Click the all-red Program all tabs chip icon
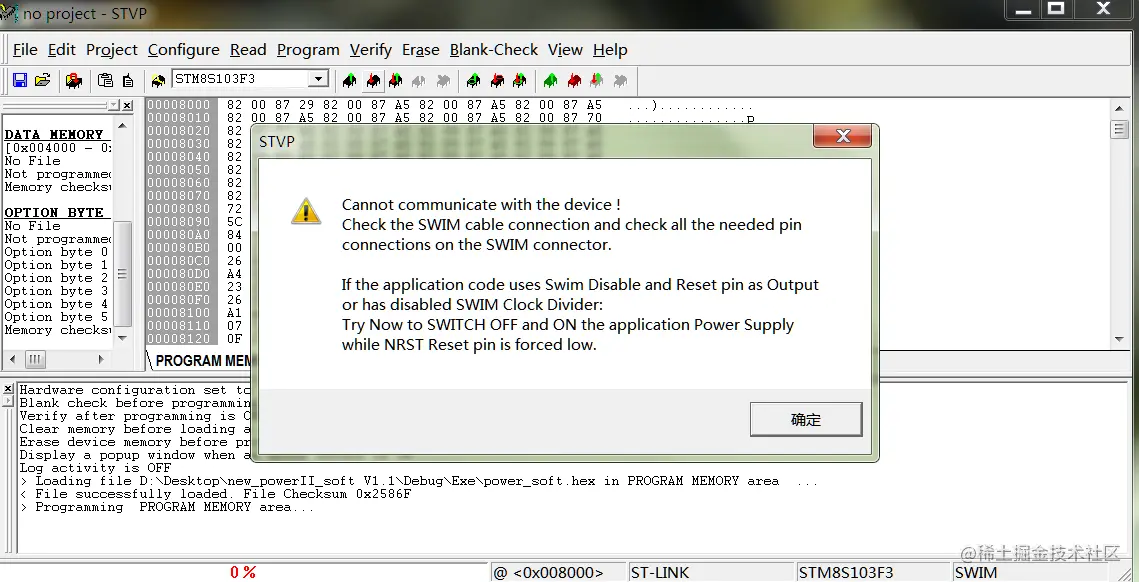 click(x=574, y=80)
